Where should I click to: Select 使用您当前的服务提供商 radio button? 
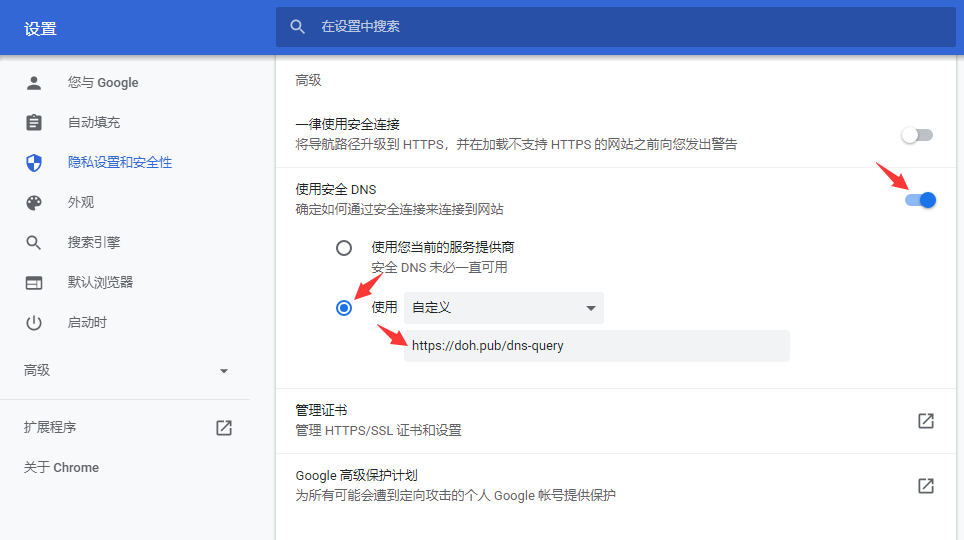click(x=344, y=248)
